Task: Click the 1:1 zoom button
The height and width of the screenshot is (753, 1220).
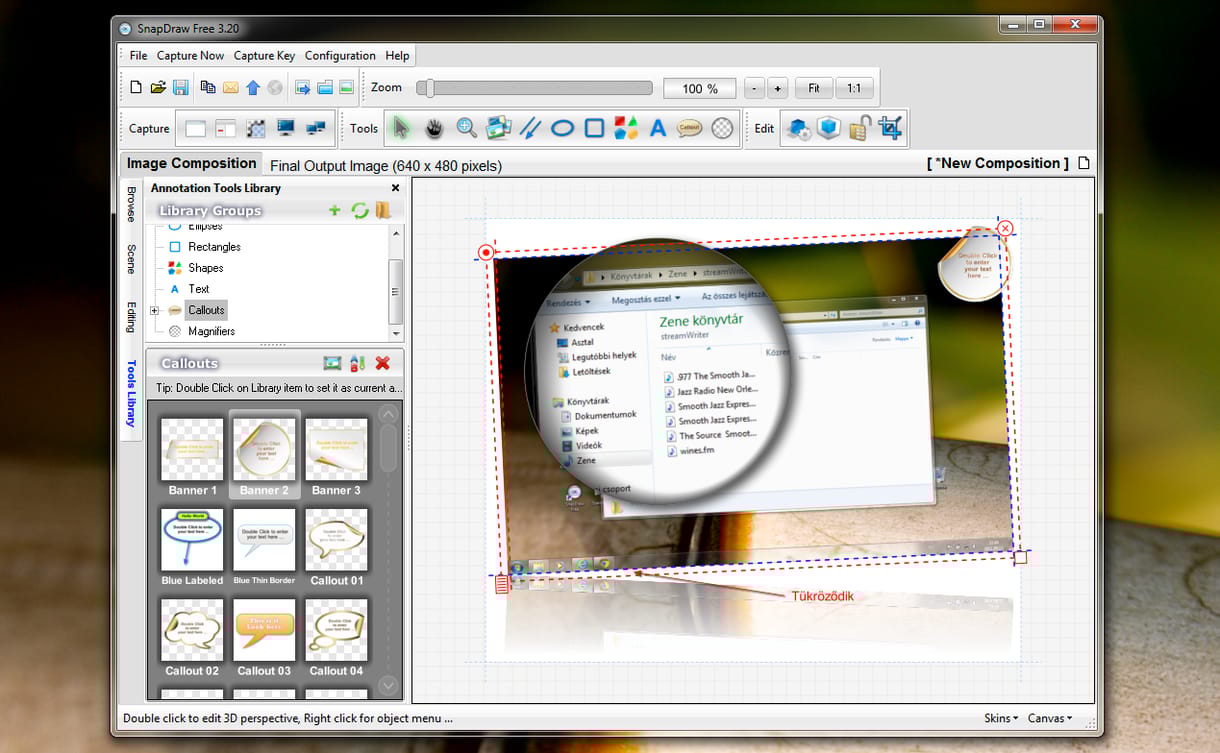Action: pos(854,88)
